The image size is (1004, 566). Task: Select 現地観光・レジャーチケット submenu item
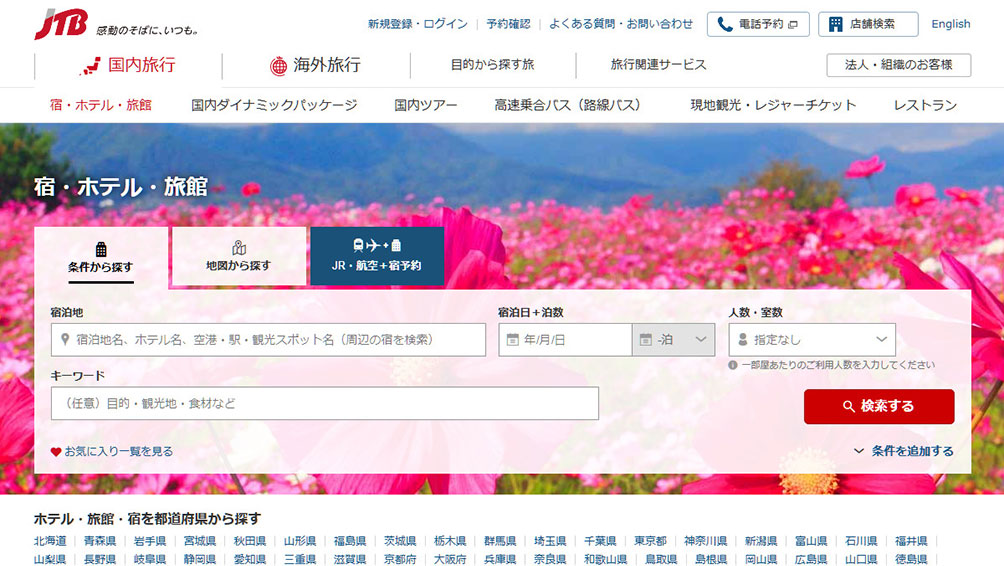[x=773, y=105]
